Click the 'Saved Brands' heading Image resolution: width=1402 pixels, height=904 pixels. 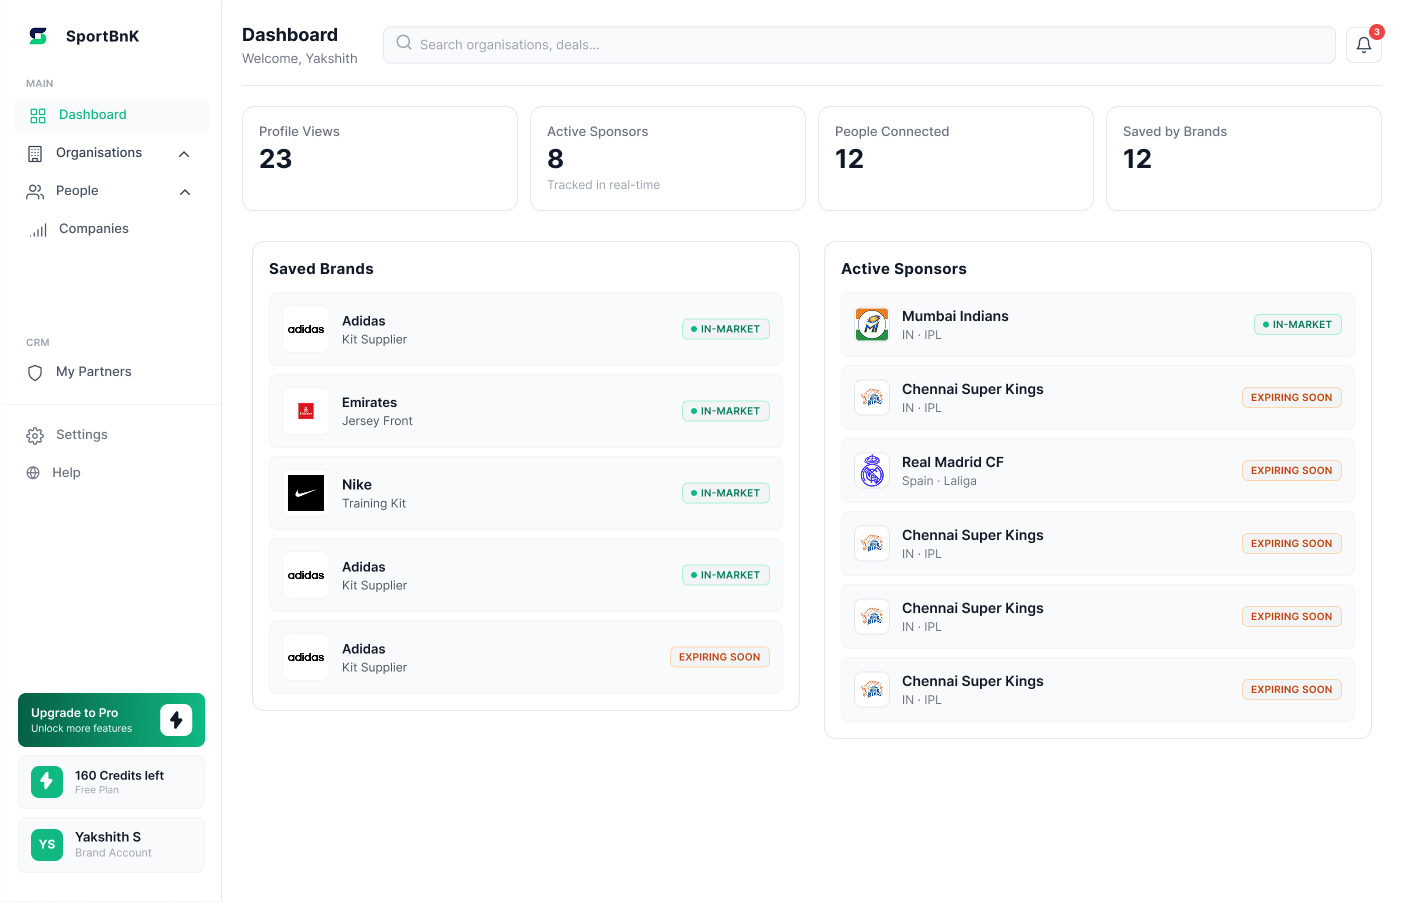(321, 269)
